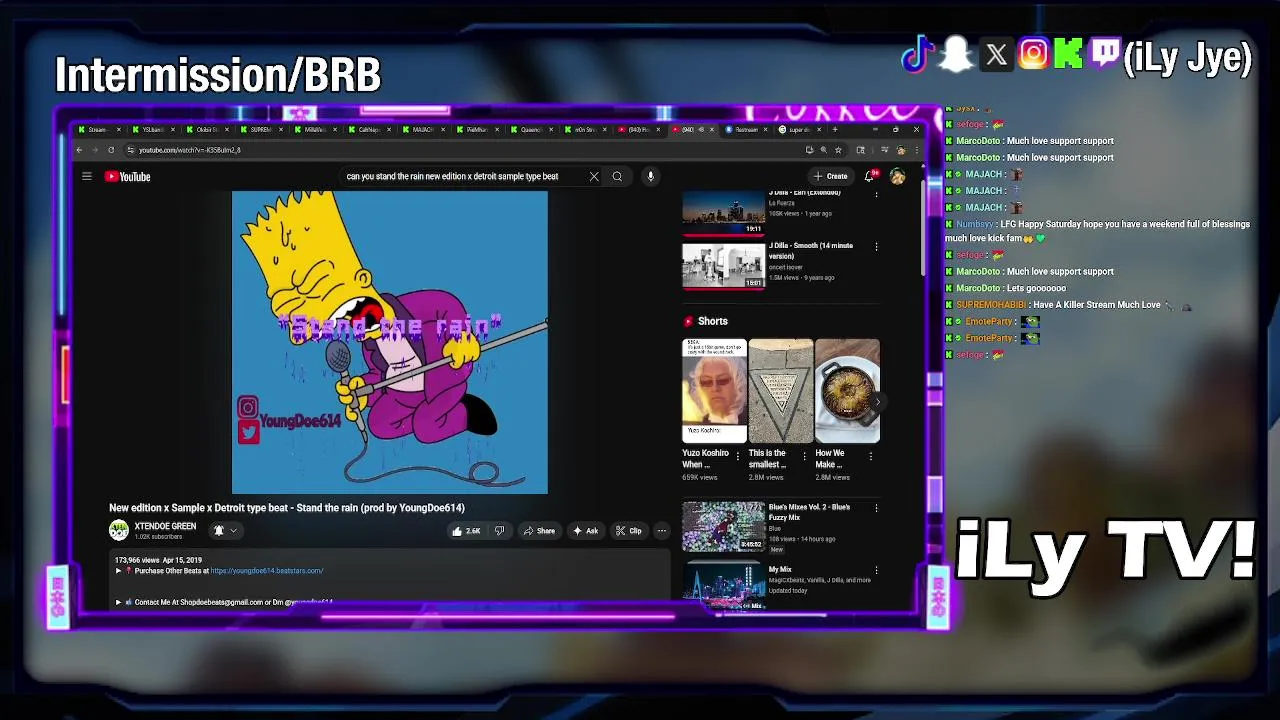Switch to the Restream browser tab
Viewport: 1280px width, 720px height.
746,129
